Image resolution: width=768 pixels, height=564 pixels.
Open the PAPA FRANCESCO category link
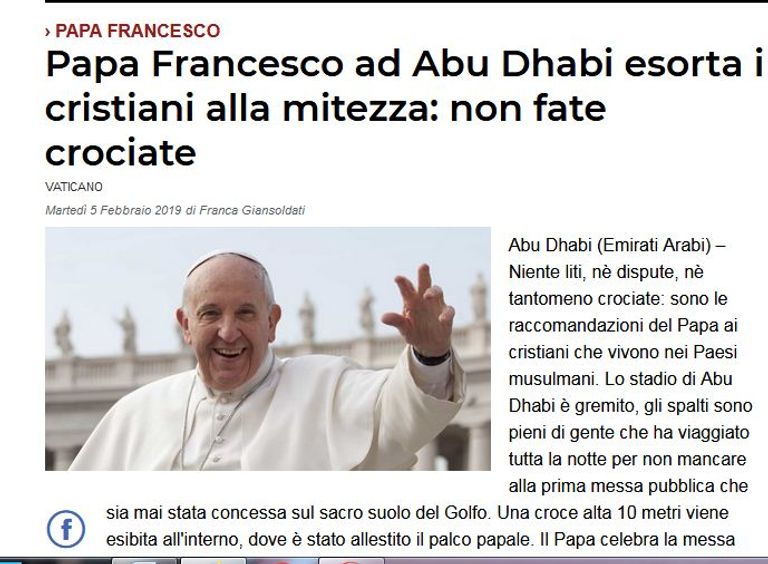tap(138, 31)
